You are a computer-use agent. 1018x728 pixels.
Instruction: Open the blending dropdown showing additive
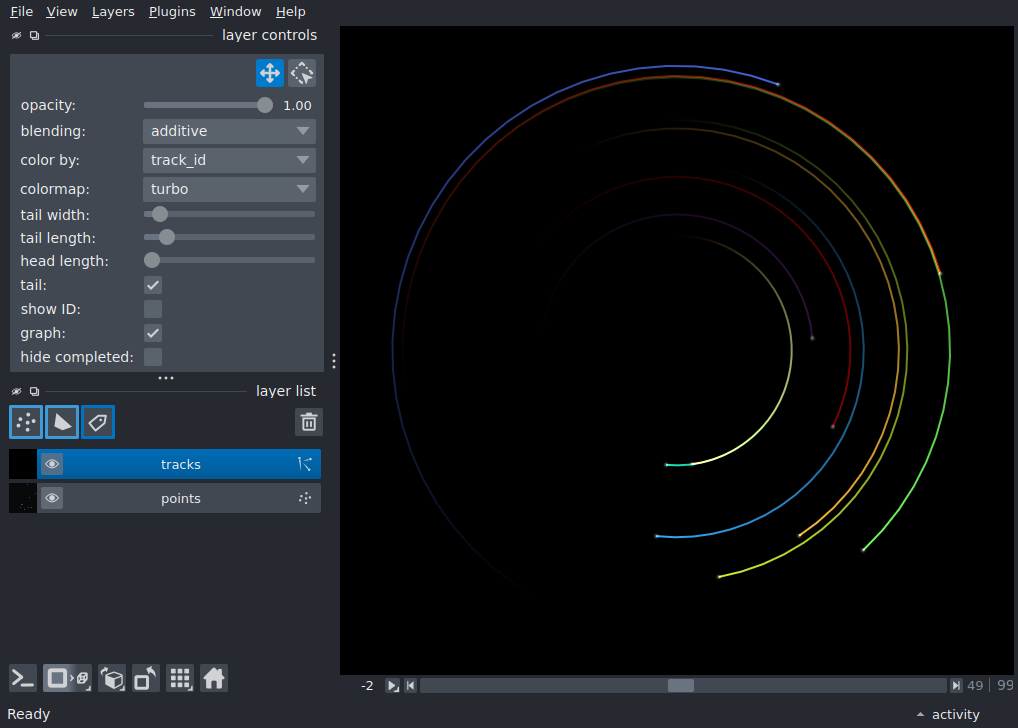[x=229, y=131]
